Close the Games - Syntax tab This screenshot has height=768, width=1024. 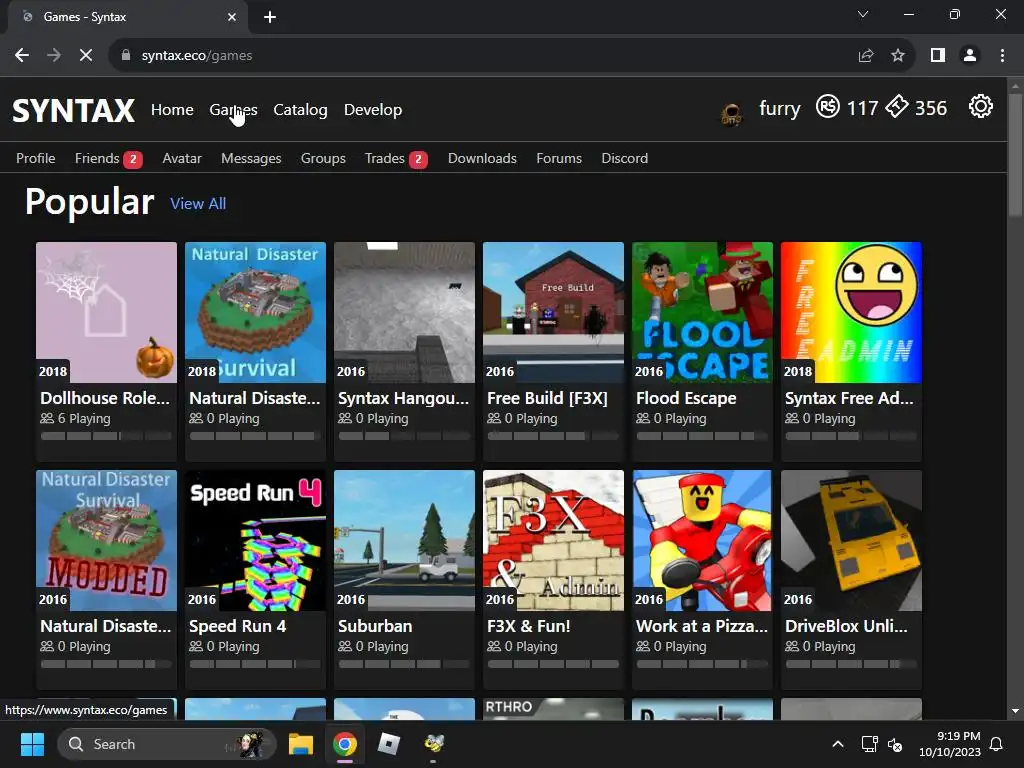click(232, 17)
